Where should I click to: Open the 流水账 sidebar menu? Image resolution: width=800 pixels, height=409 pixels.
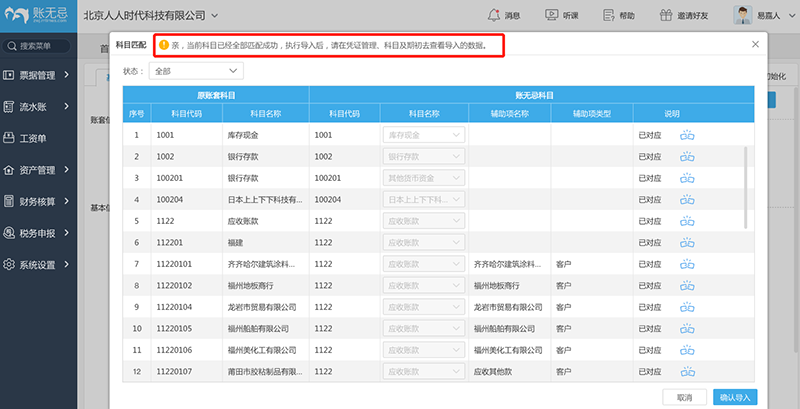pos(37,107)
